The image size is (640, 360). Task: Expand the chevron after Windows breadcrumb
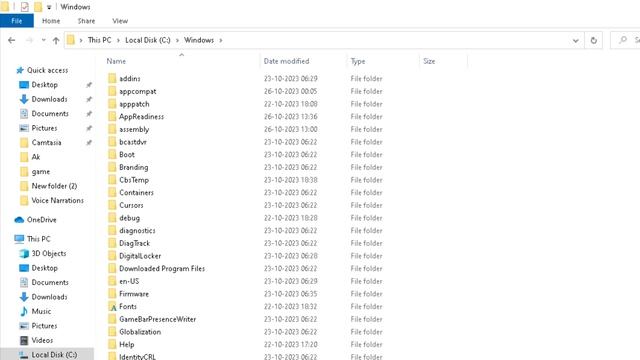221,40
